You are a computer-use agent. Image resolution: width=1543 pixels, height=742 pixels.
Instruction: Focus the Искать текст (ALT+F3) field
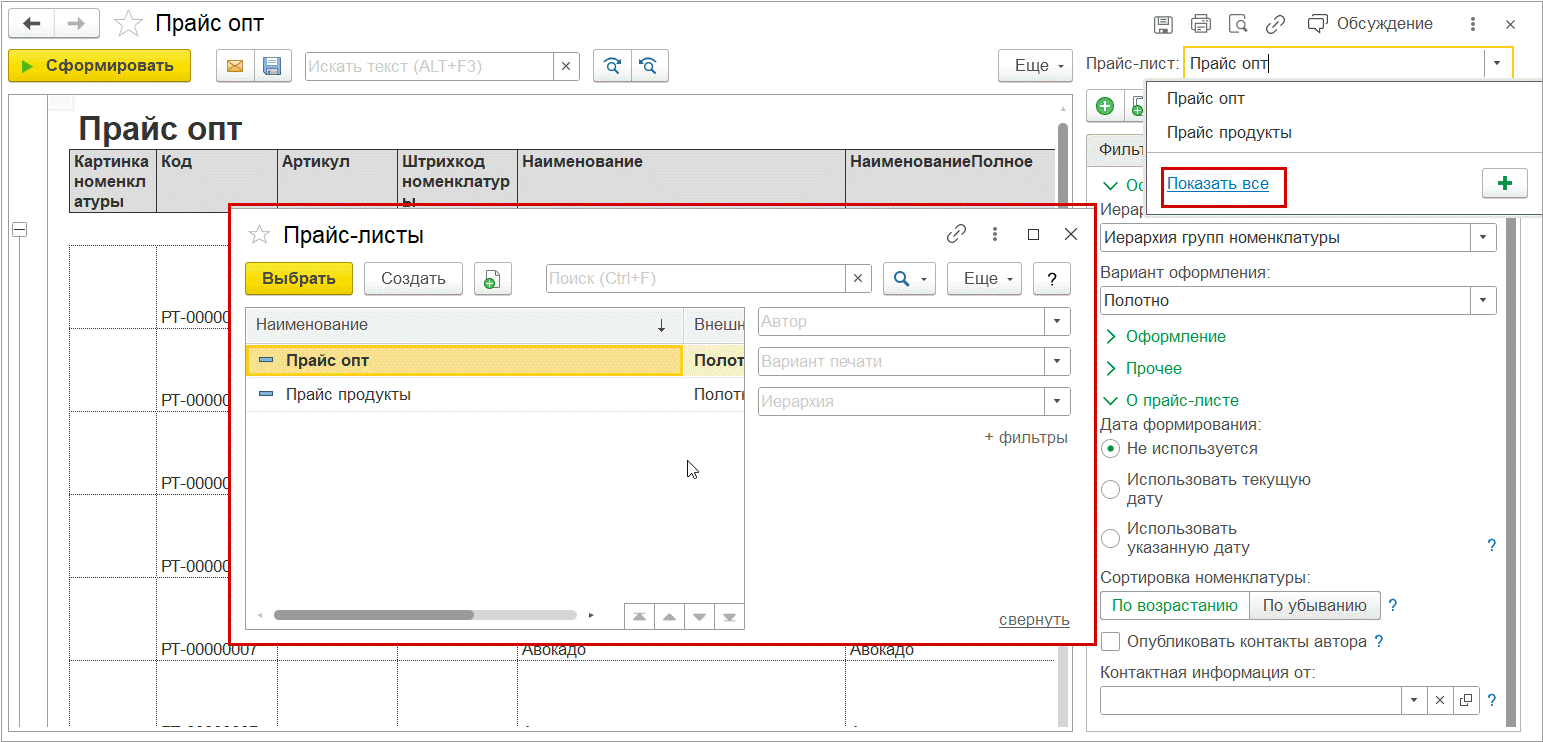click(x=429, y=66)
